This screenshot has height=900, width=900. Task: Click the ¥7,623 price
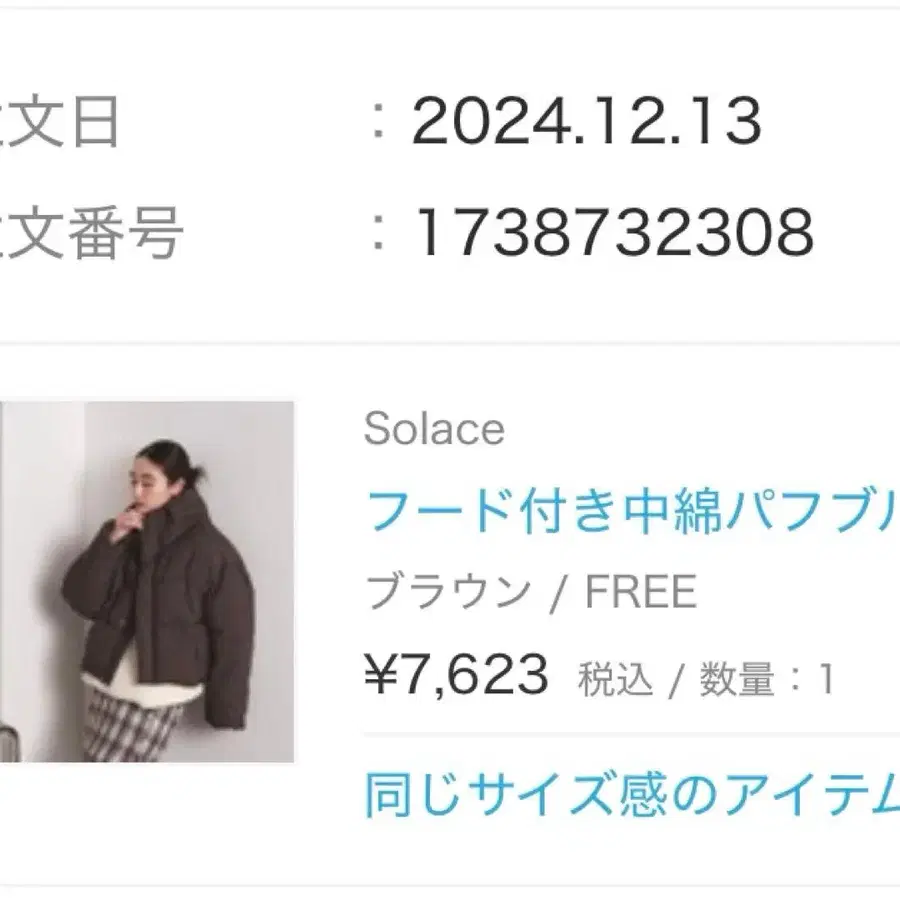coord(457,675)
